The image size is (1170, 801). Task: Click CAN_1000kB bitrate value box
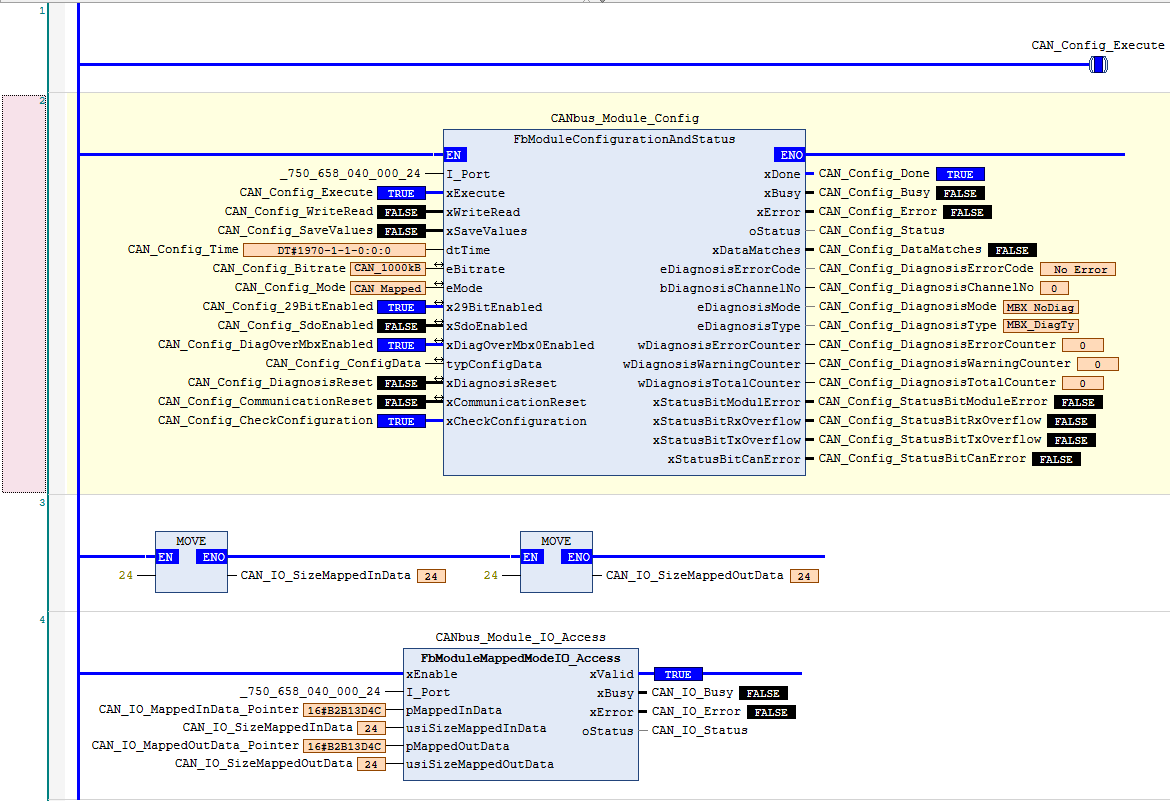[387, 269]
